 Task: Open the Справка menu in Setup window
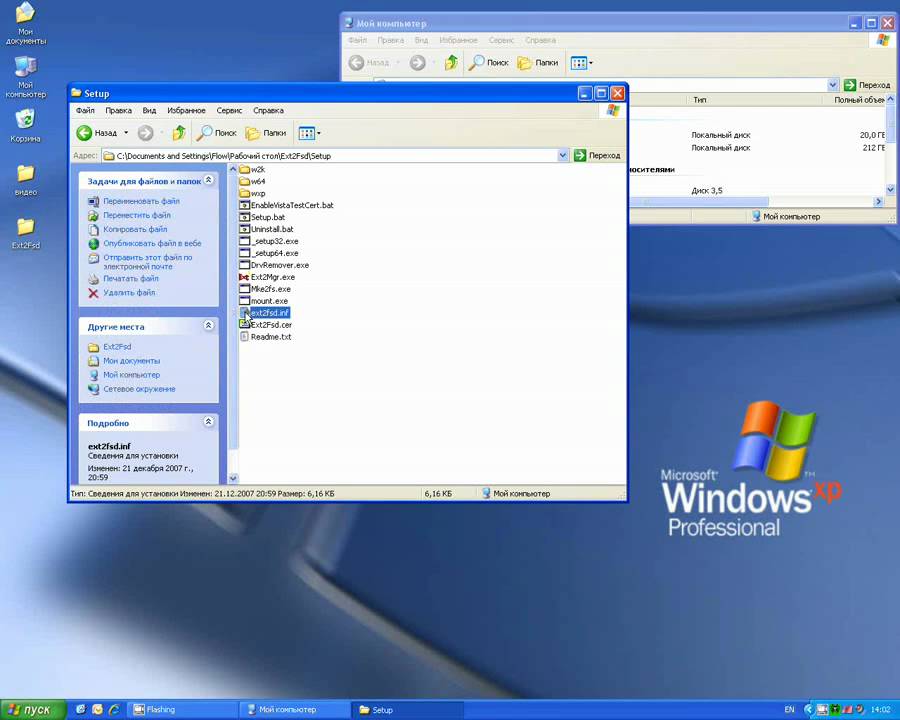[268, 110]
